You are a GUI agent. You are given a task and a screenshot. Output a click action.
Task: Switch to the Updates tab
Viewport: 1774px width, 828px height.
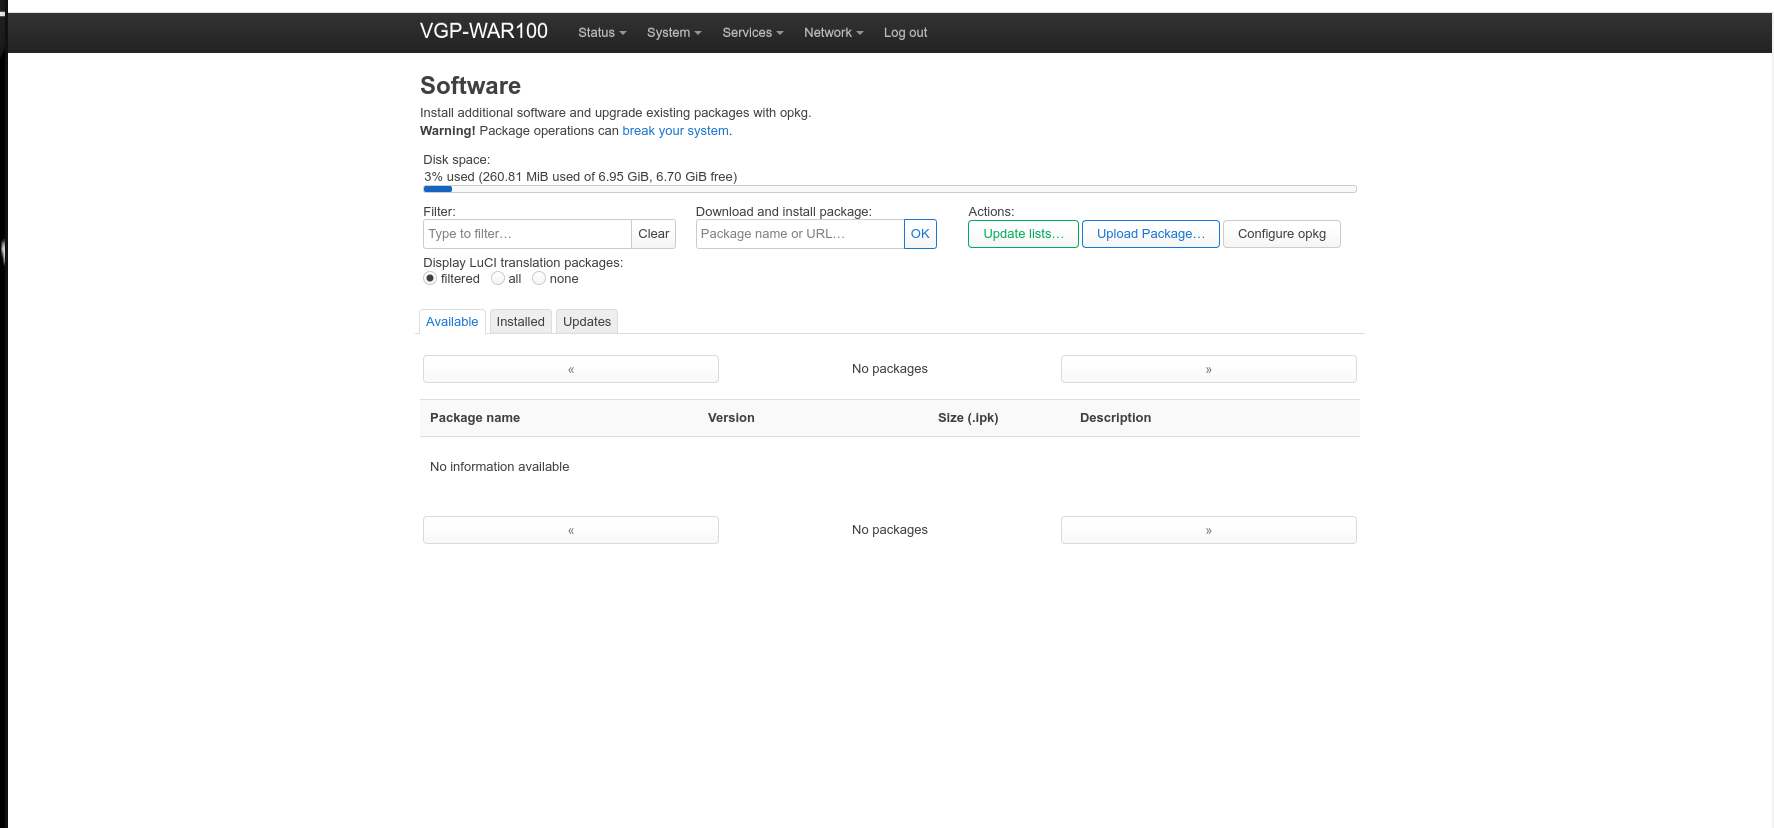[586, 322]
